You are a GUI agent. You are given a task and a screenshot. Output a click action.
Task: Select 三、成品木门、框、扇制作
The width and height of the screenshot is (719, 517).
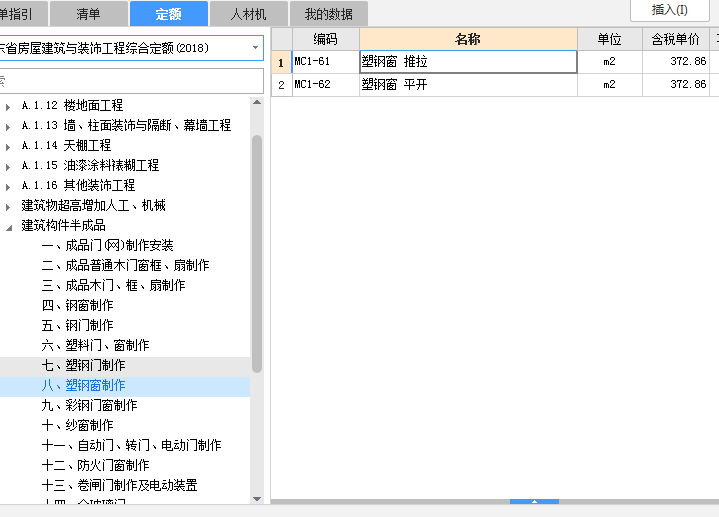113,285
